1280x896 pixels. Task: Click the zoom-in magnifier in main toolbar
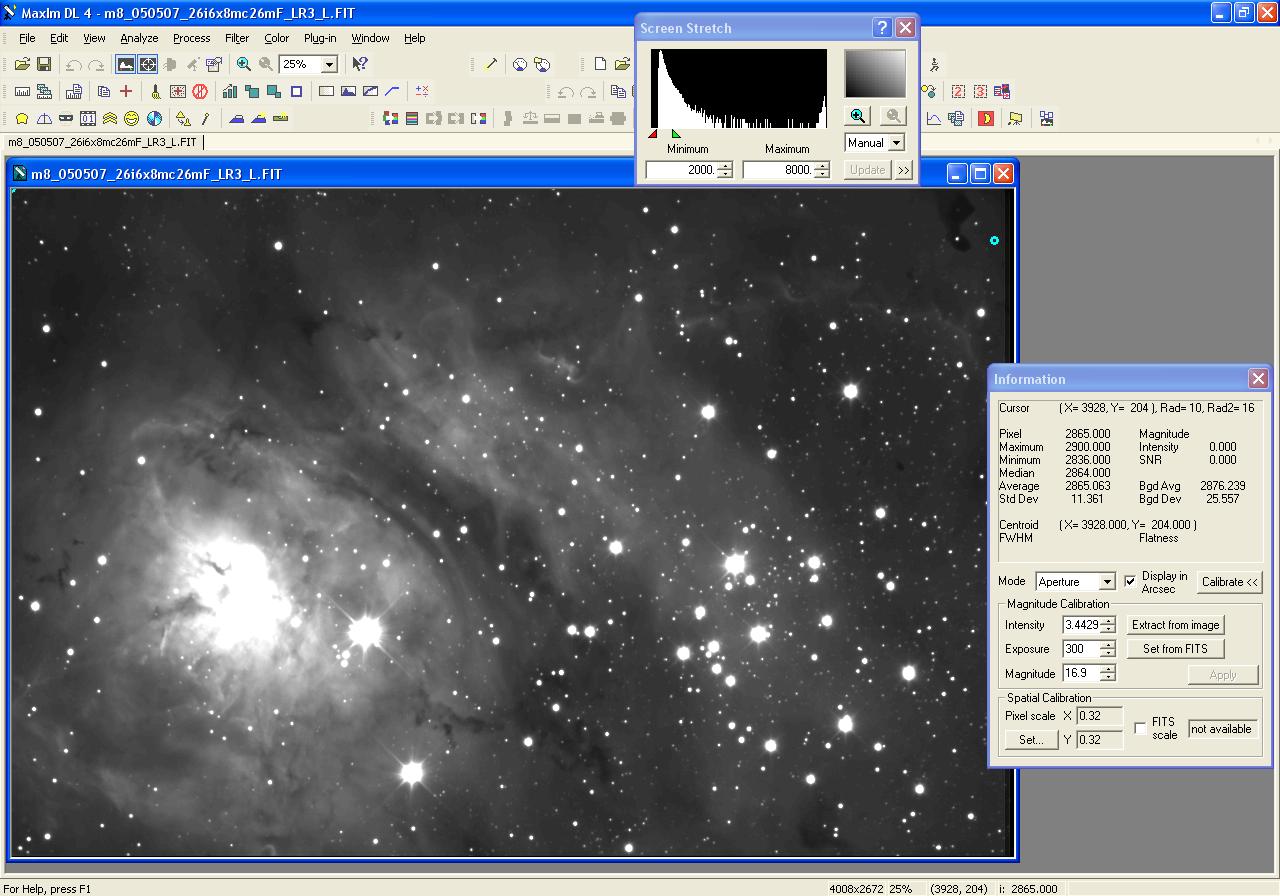point(243,64)
